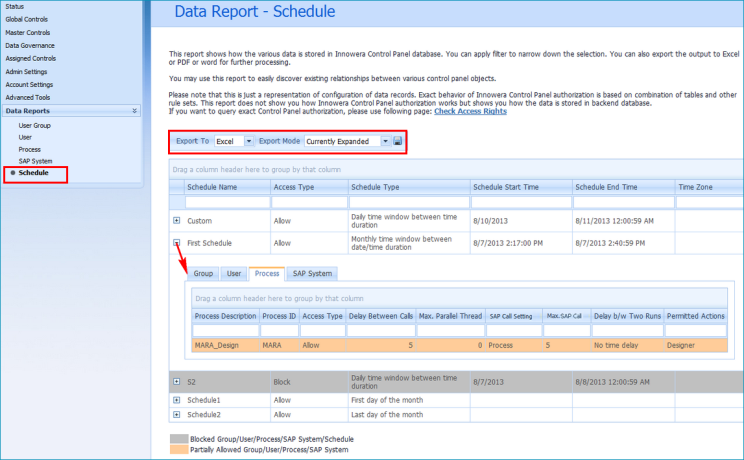Click the Schedule Type filter field
The image size is (744, 460).
409,203
